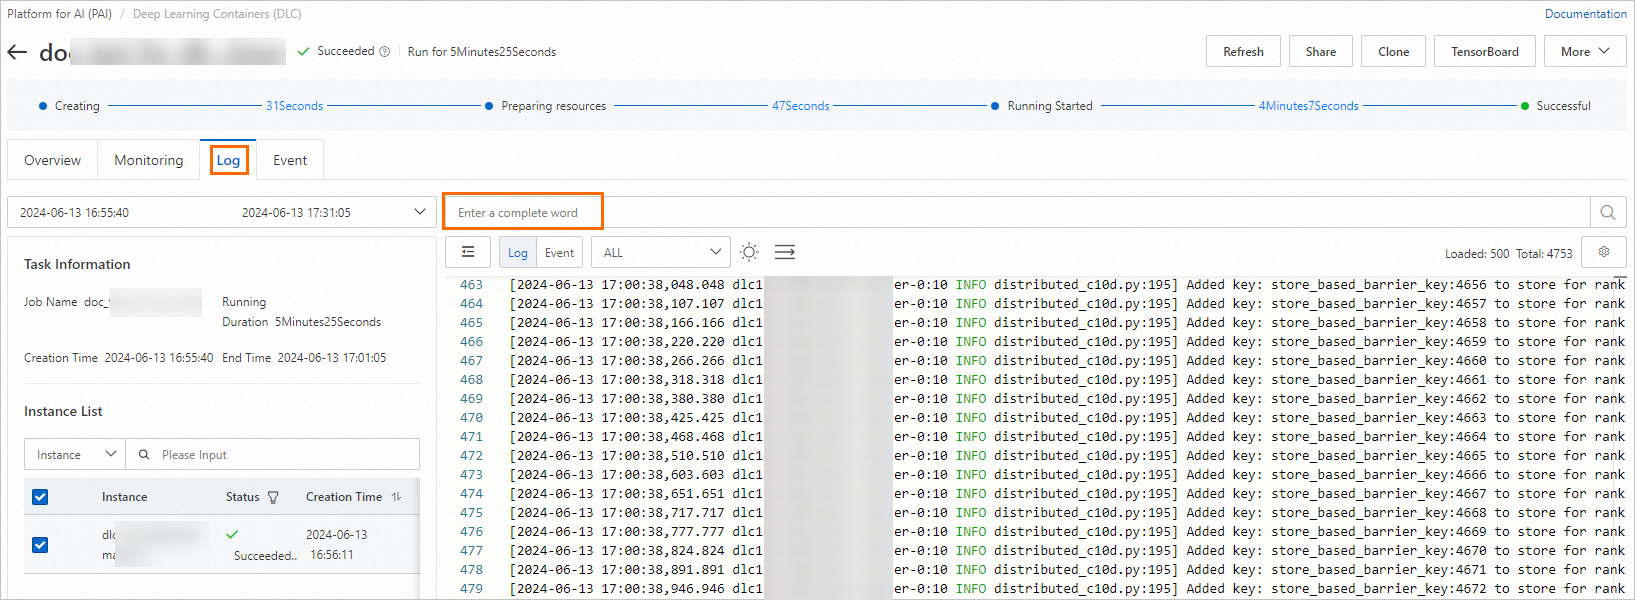Click the Refresh button
Image resolution: width=1635 pixels, height=600 pixels.
(x=1243, y=52)
